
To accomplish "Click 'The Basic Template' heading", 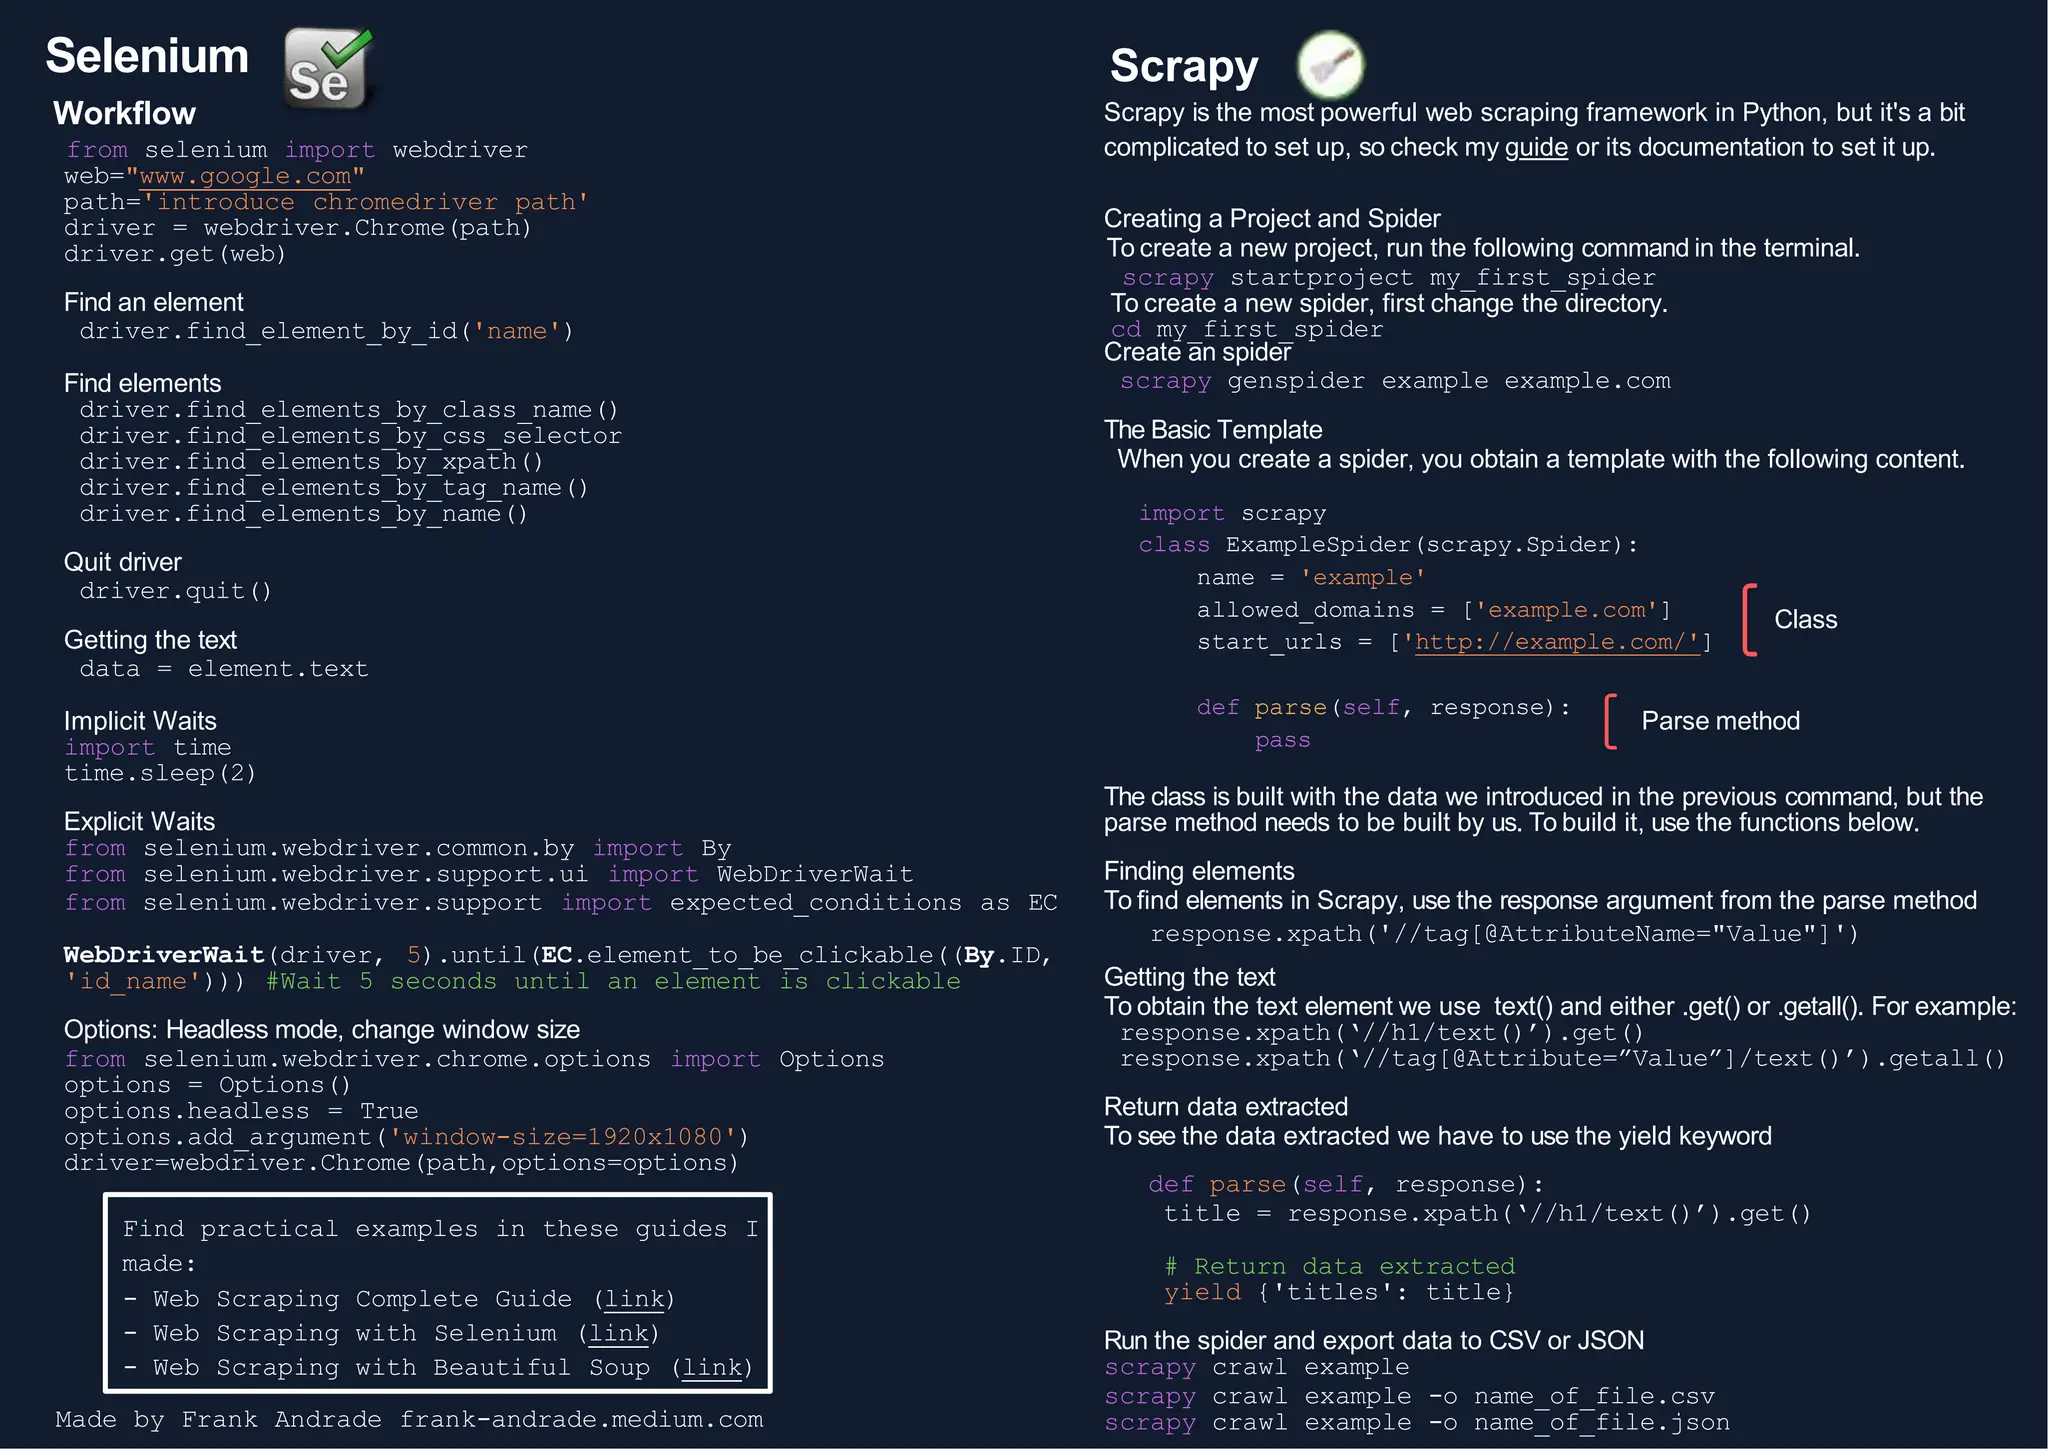I will tap(1213, 430).
